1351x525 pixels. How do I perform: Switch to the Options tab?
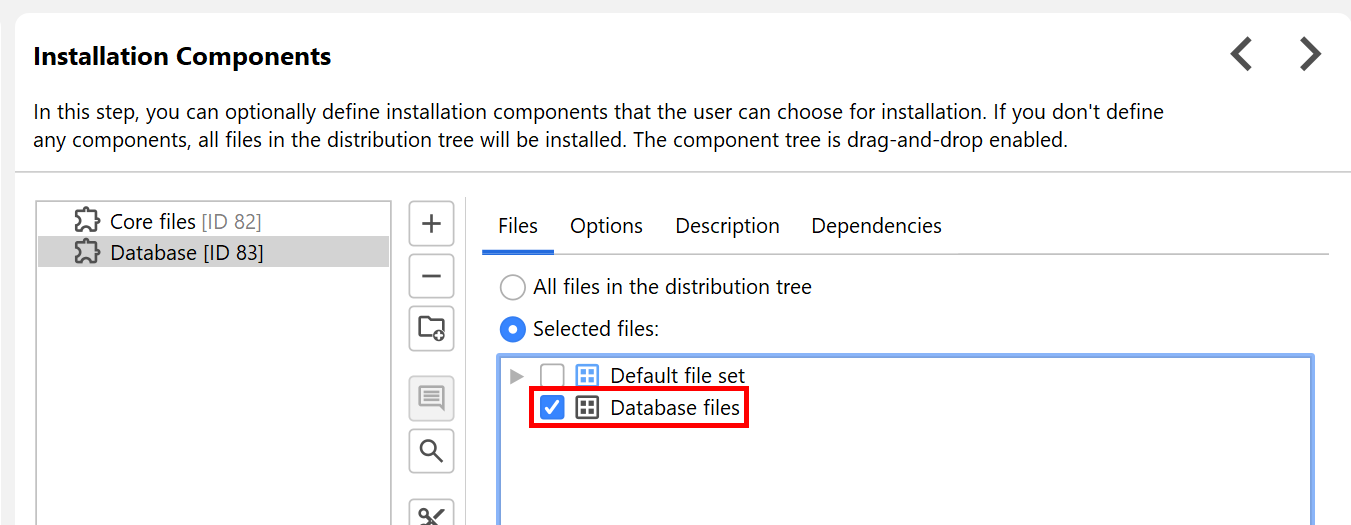(x=606, y=226)
